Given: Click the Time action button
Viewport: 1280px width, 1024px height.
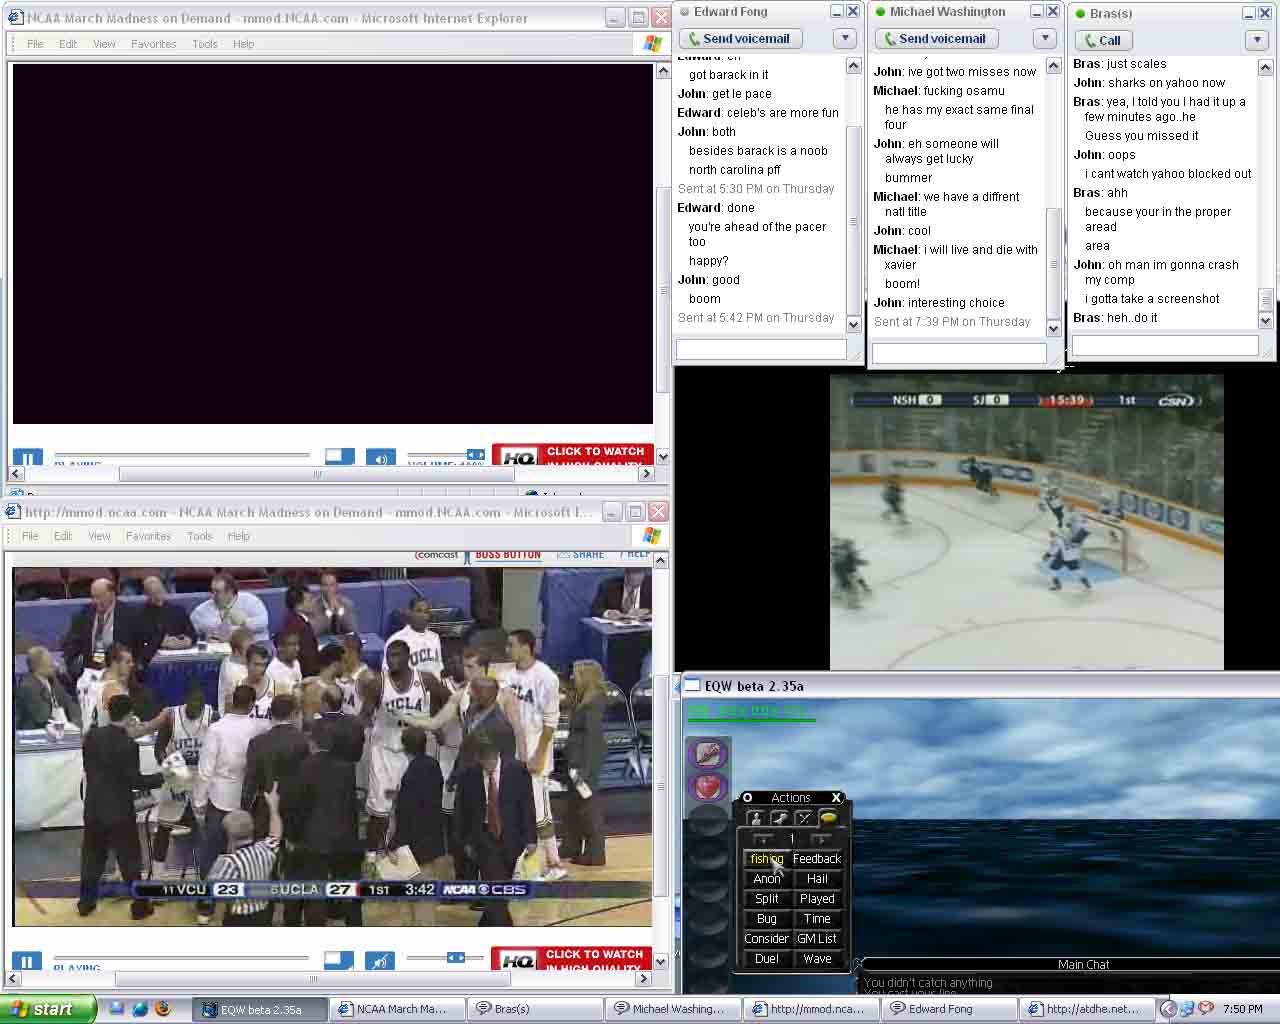Looking at the screenshot, I should click(x=817, y=919).
